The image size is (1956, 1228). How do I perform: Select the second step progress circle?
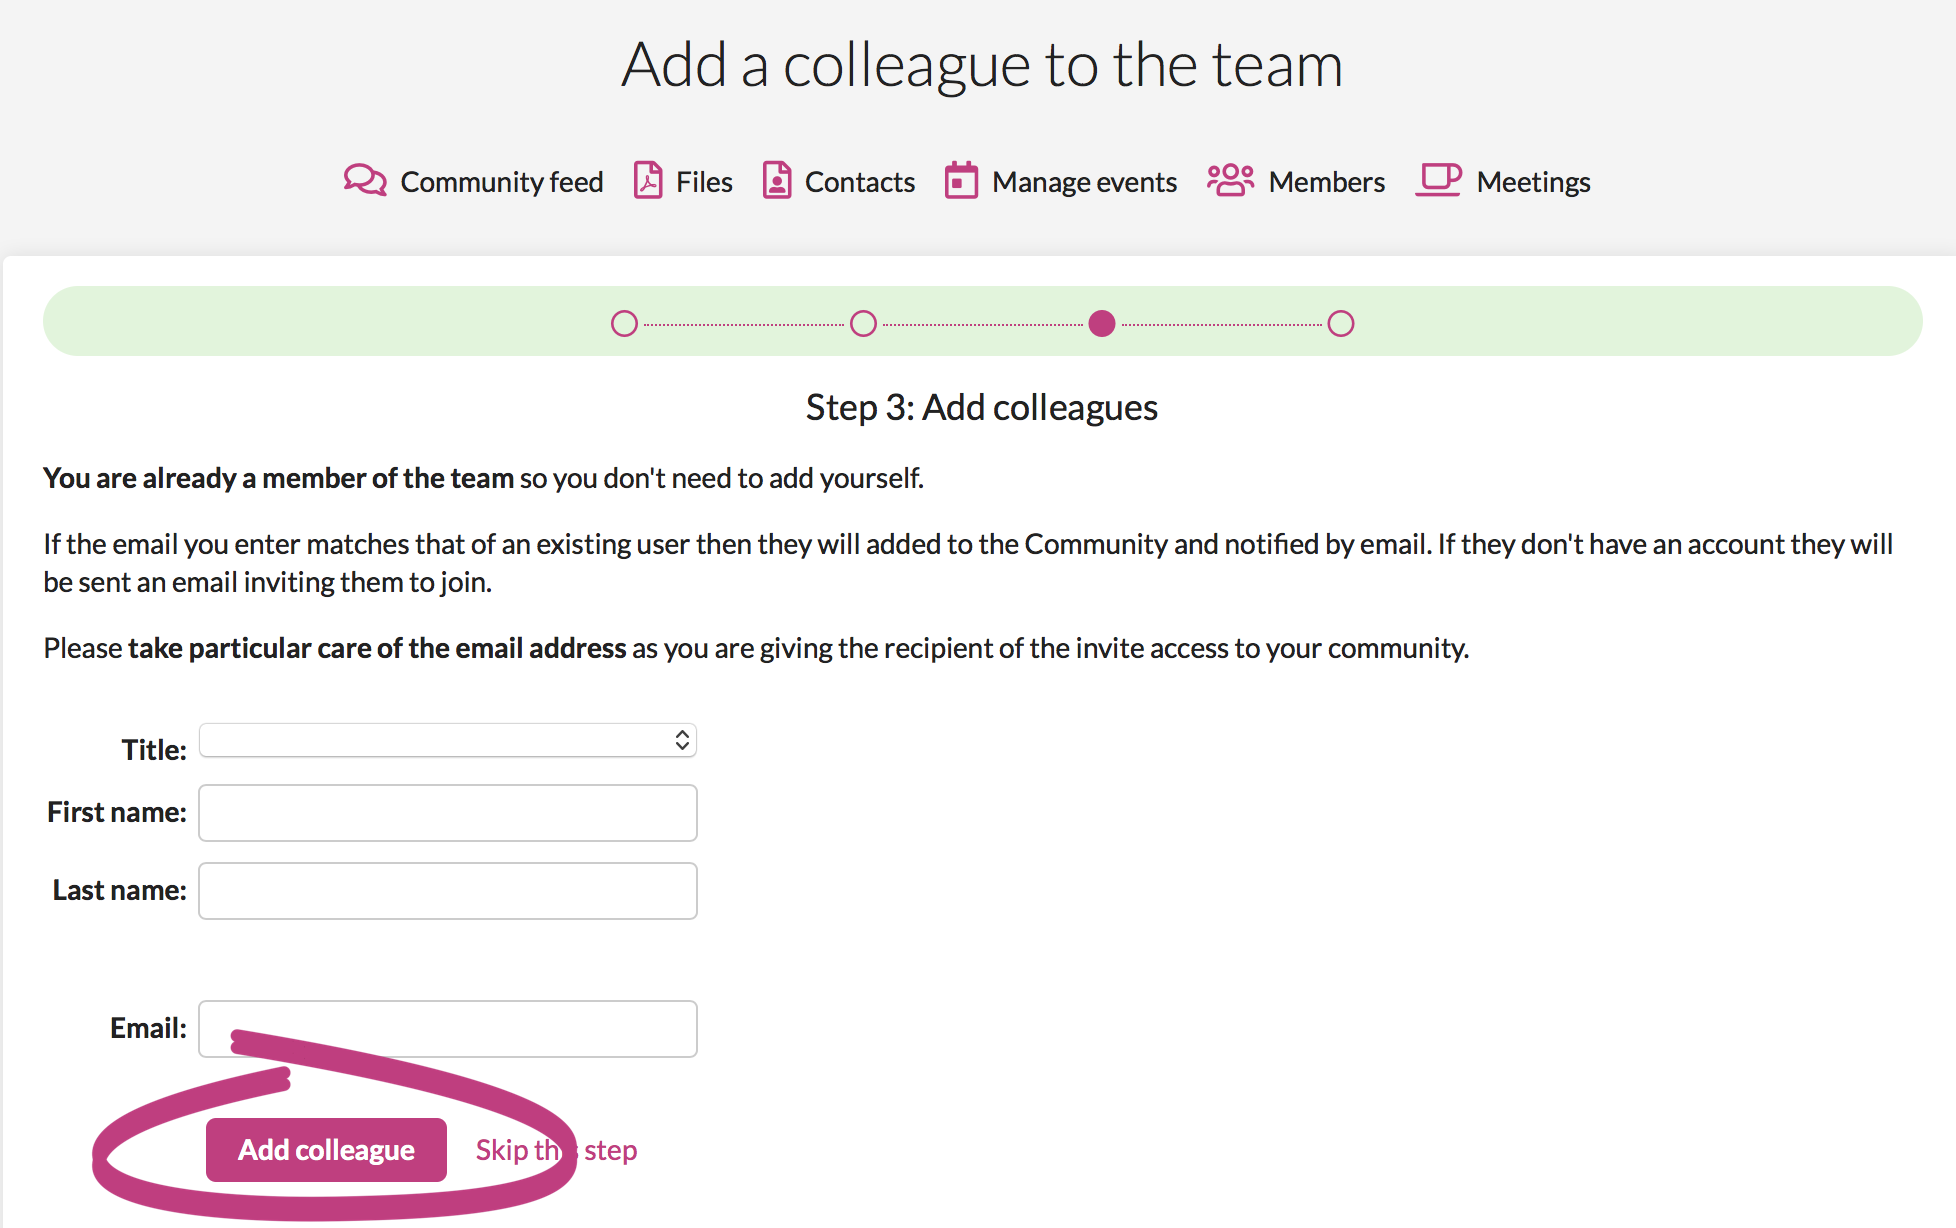(x=863, y=324)
